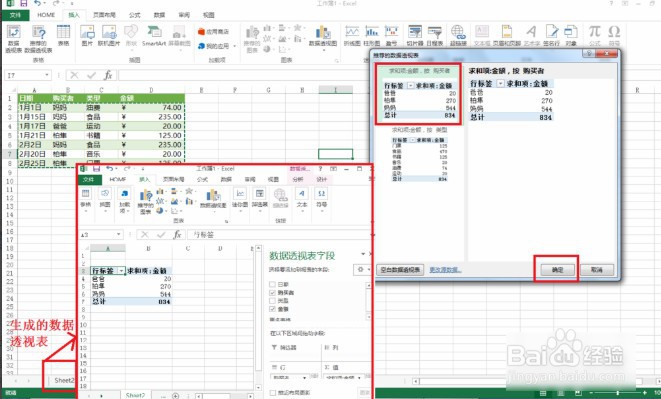
Task: Switch to HOME tab in main window
Action: 46,15
